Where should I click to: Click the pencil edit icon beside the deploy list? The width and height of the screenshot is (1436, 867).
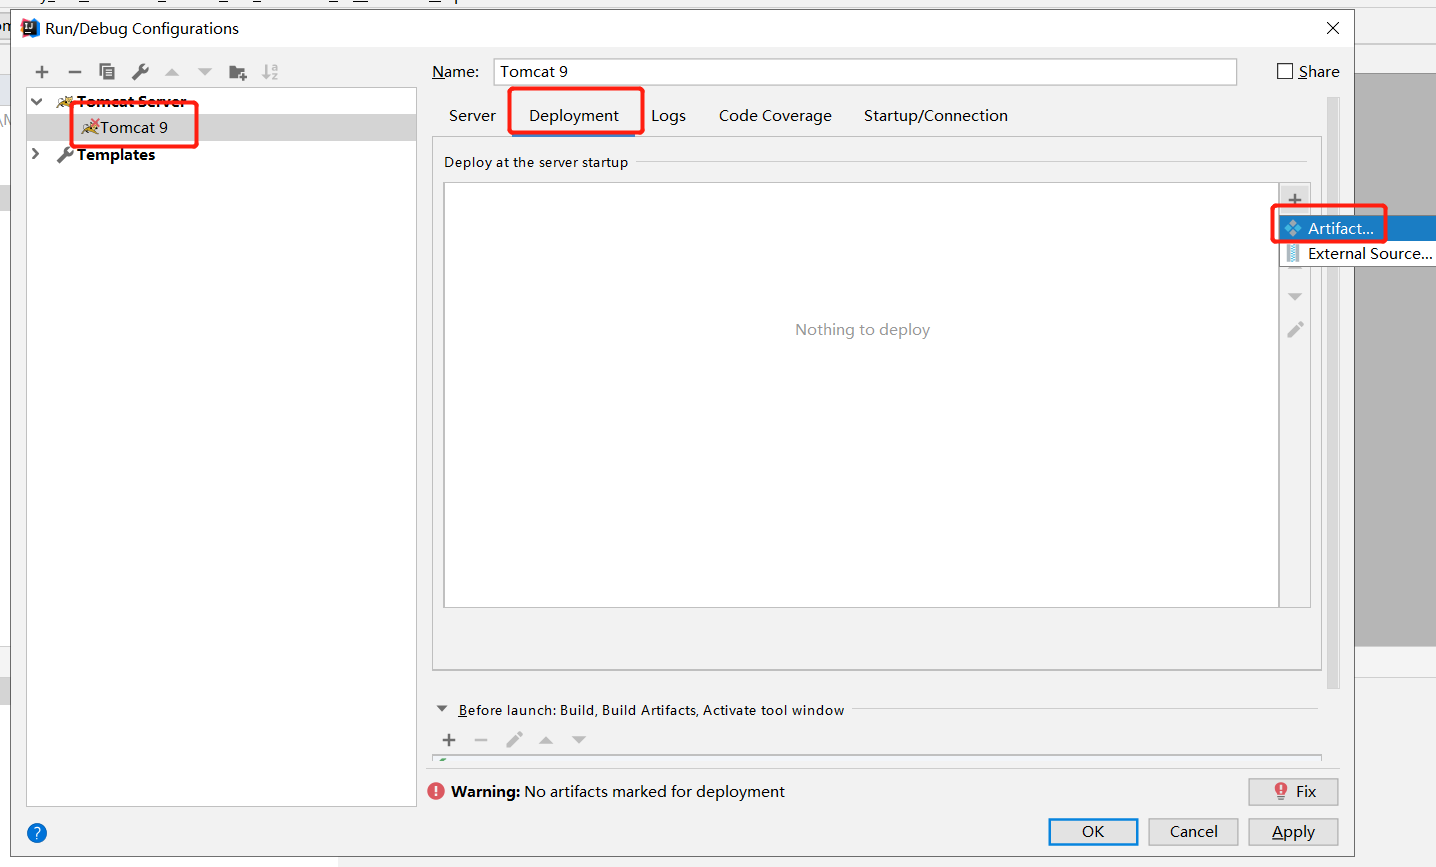(1295, 330)
